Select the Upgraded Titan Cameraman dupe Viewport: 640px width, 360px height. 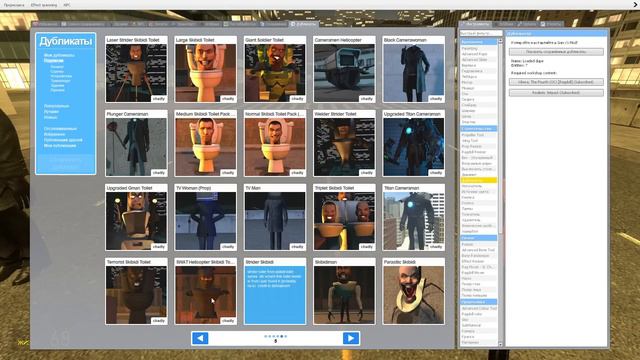coord(414,143)
